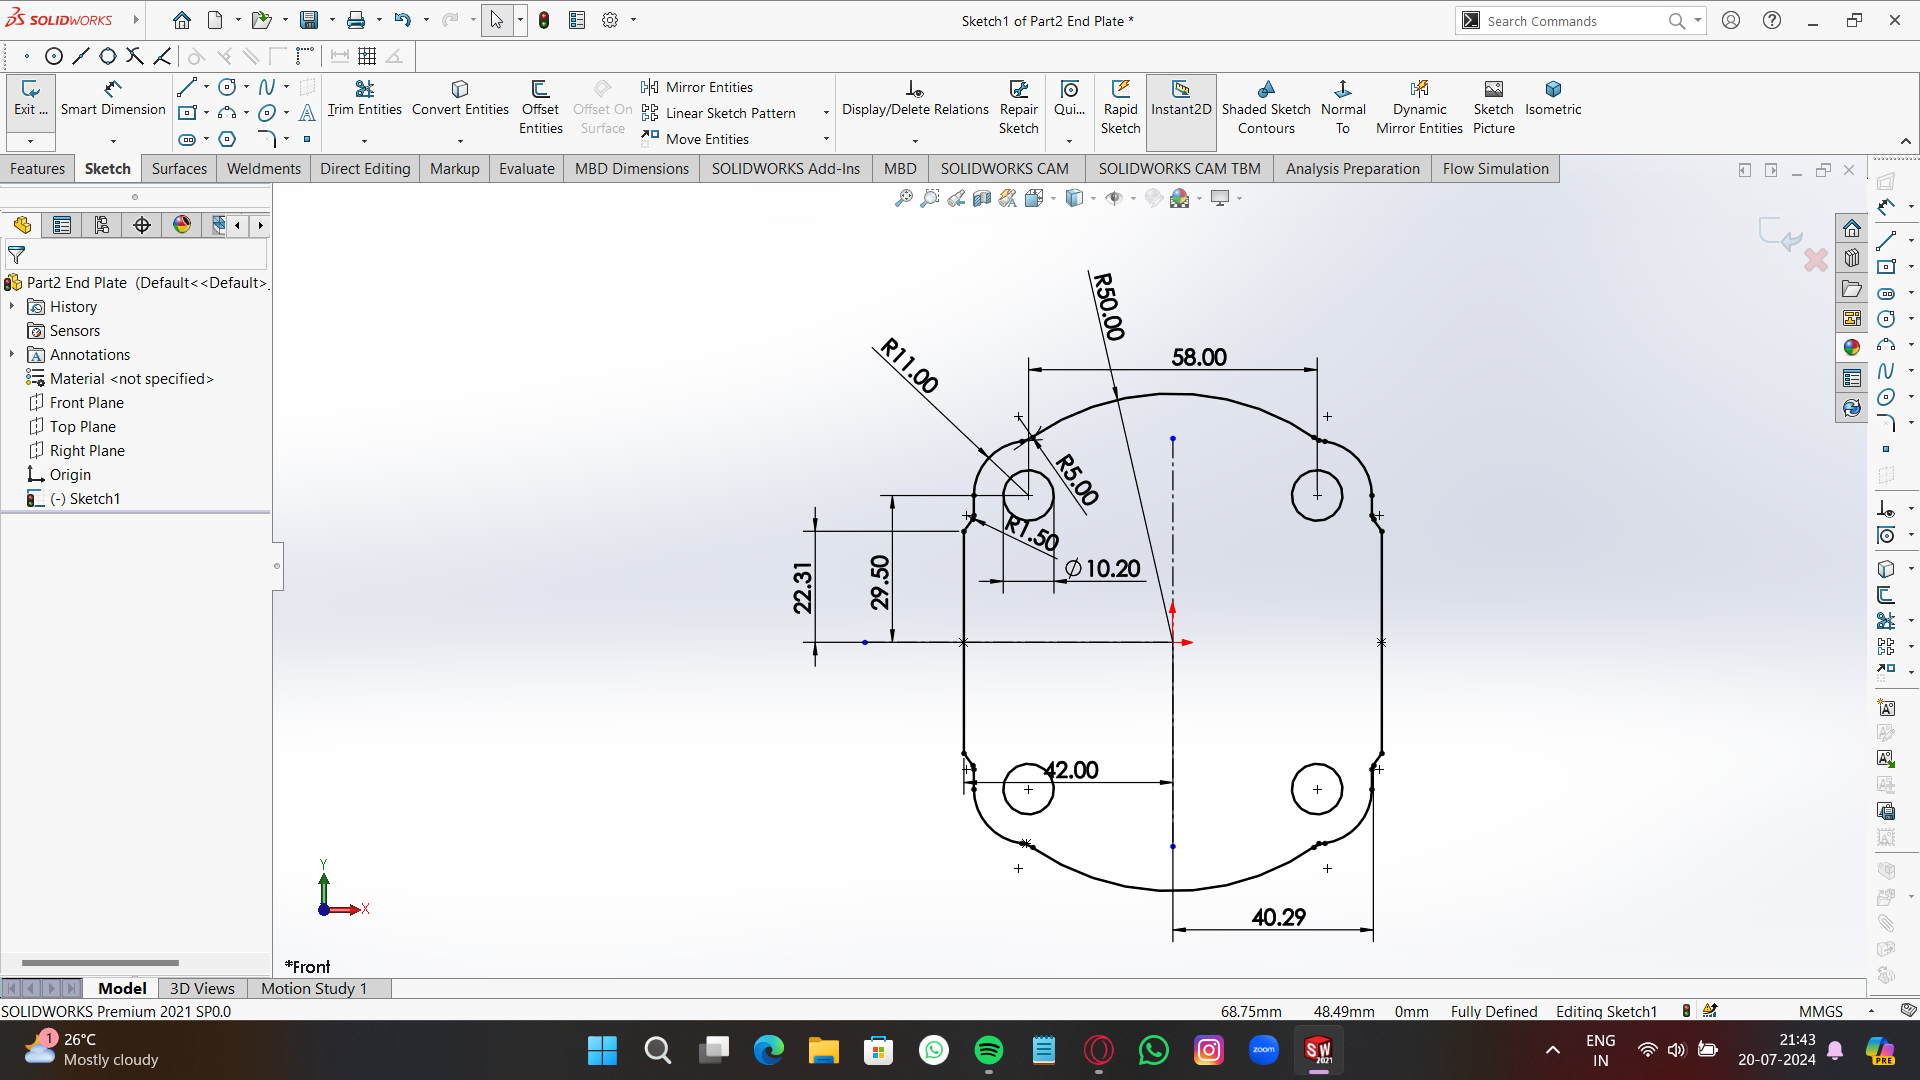The height and width of the screenshot is (1080, 1920).
Task: Open the Linear Sketch Pattern dropdown arrow
Action: click(826, 113)
